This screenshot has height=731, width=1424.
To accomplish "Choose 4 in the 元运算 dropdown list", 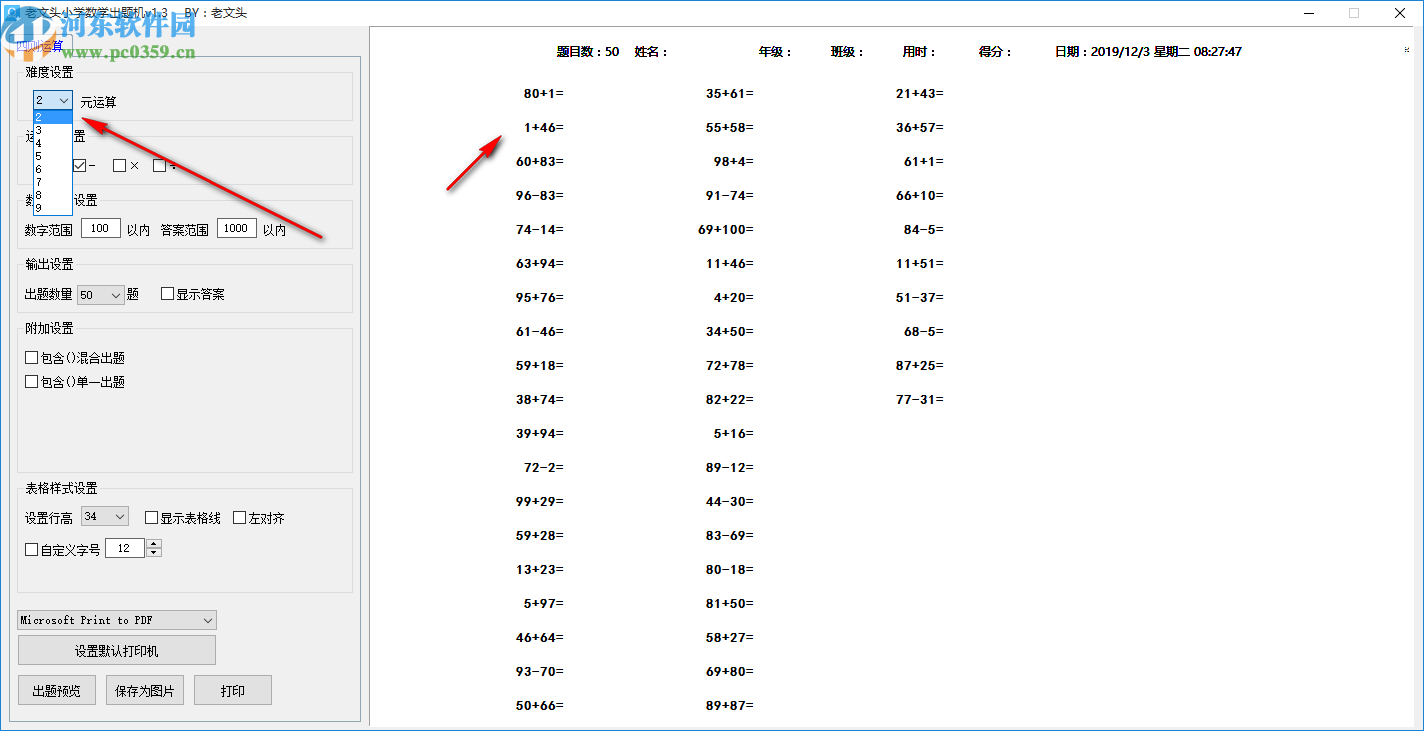I will (53, 143).
